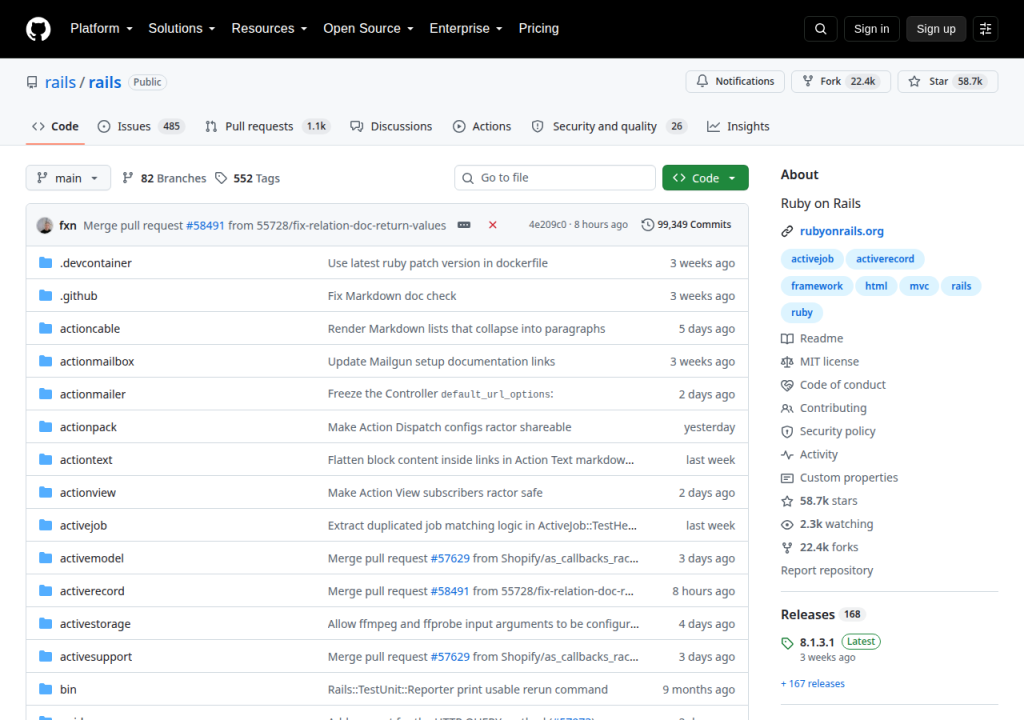The image size is (1024, 720).
Task: Click the fork icon beside 22.4k forks
Action: click(787, 548)
